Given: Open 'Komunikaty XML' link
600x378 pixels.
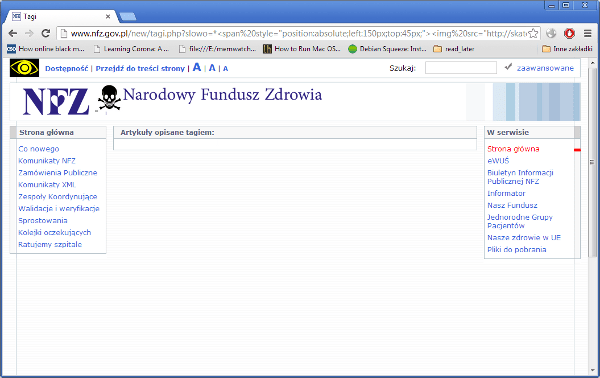Looking at the screenshot, I should point(47,184).
